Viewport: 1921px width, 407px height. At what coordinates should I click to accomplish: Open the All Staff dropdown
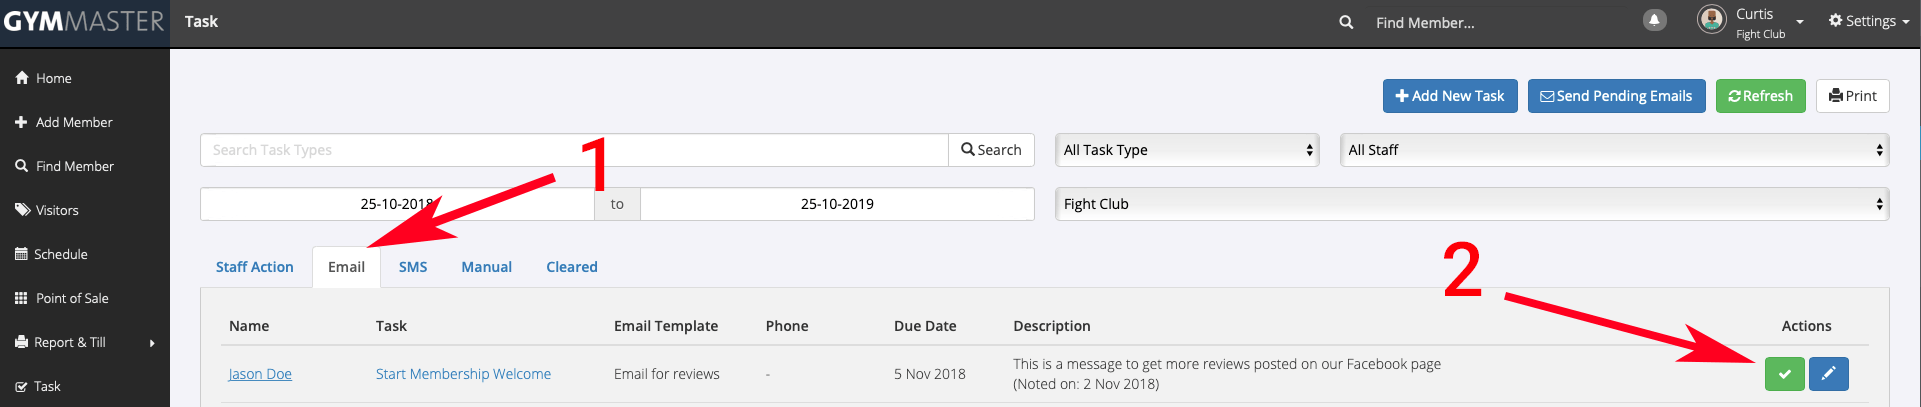(x=1614, y=150)
